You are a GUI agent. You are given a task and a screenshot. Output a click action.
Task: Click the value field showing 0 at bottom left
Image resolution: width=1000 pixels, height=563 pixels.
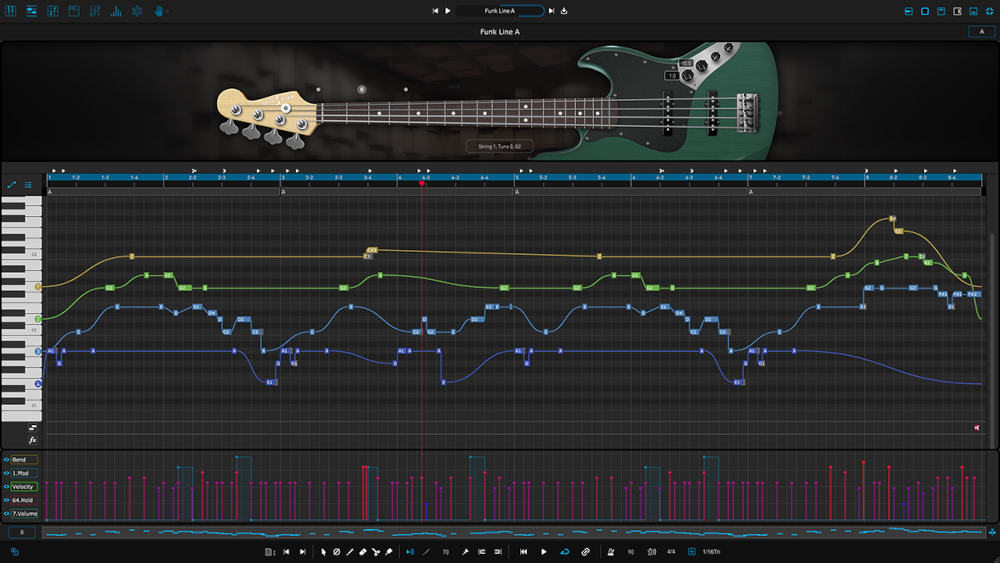click(x=22, y=532)
